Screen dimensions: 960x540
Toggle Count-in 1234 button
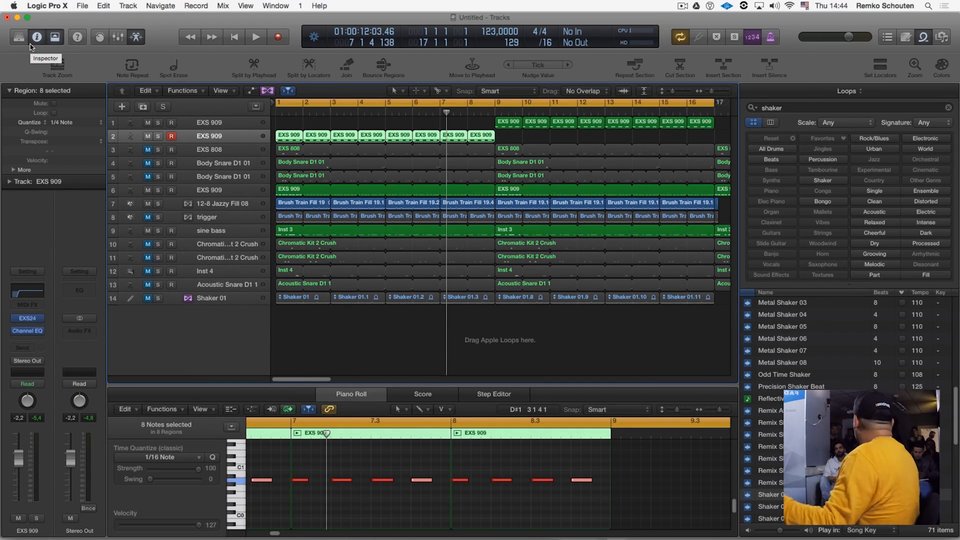[752, 37]
